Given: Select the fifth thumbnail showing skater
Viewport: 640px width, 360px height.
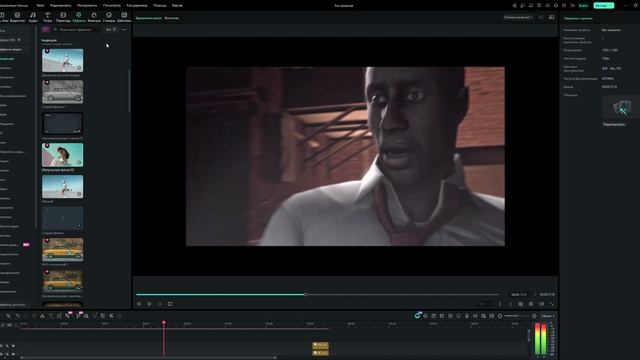Looking at the screenshot, I should [62, 187].
